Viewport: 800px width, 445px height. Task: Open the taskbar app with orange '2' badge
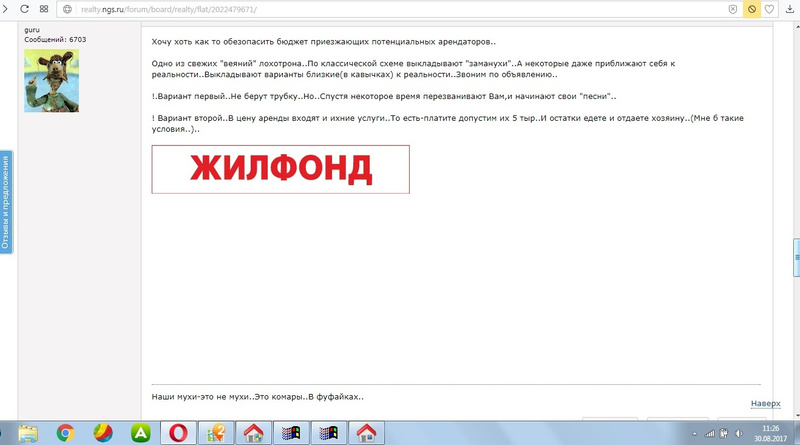tap(216, 433)
